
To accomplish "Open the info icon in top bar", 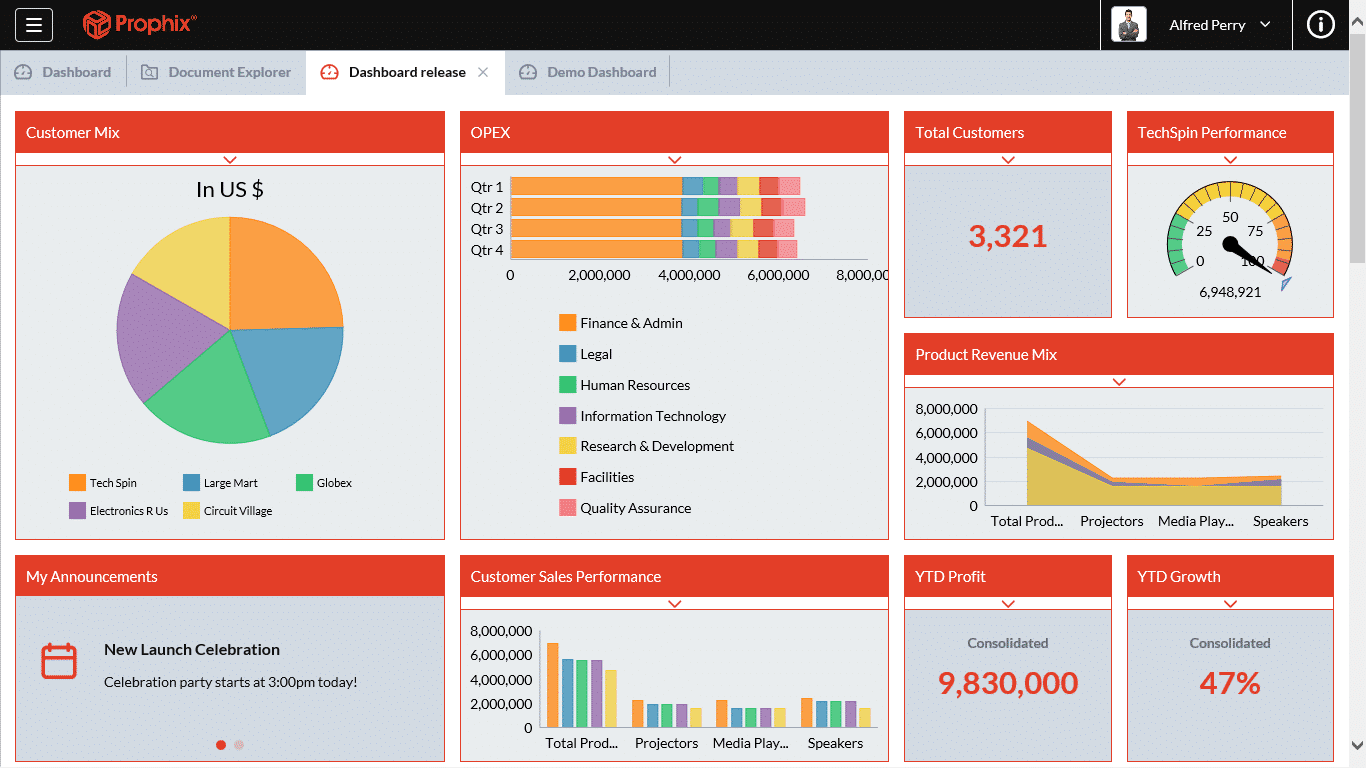I will tap(1320, 25).
